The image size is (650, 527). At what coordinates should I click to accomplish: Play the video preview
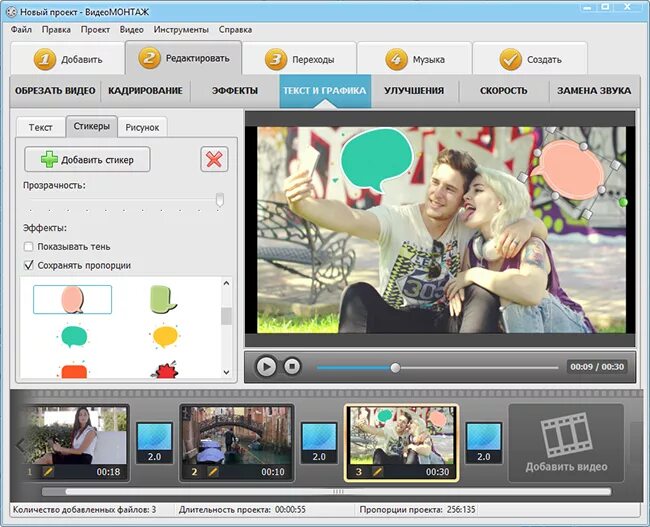[266, 367]
